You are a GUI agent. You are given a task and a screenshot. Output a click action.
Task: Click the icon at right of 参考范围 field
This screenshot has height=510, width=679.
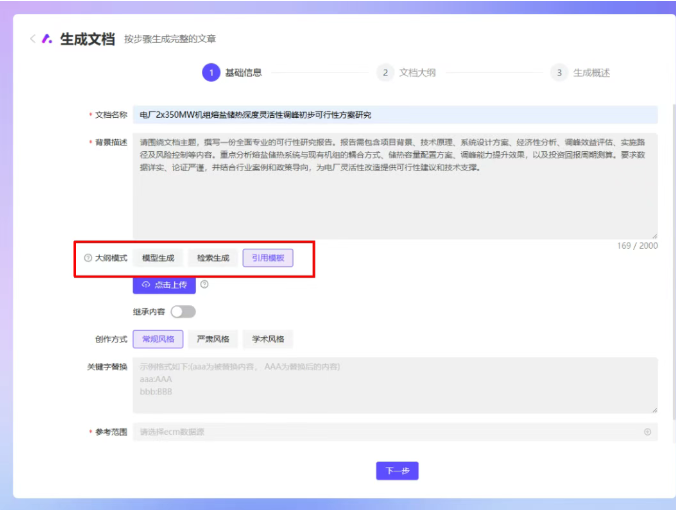(647, 432)
